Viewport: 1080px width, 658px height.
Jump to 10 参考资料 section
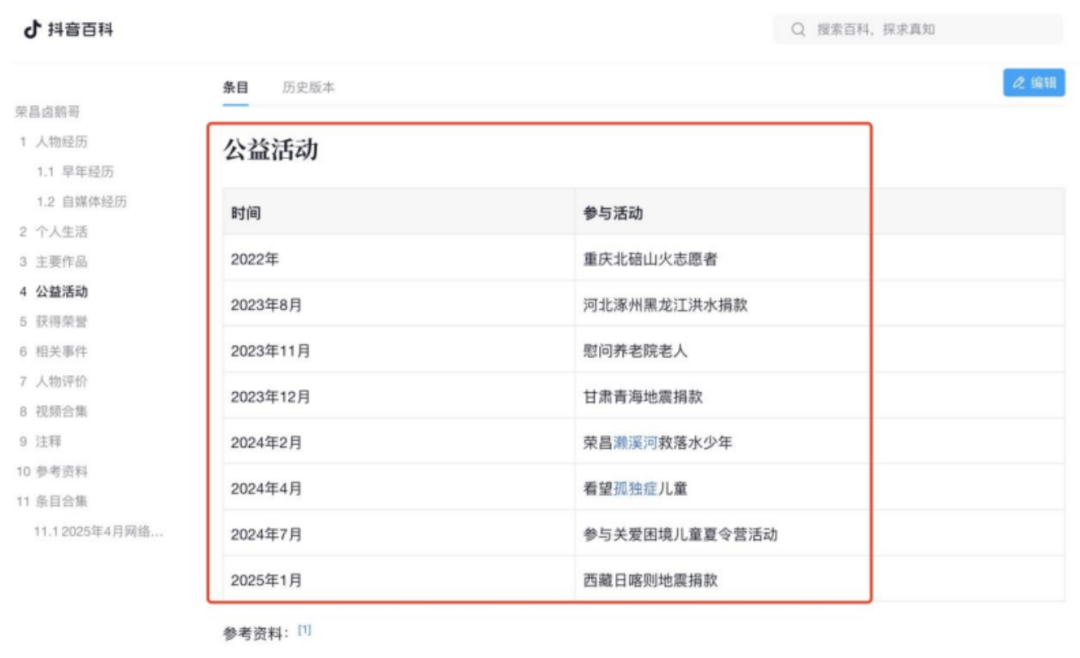(52, 471)
